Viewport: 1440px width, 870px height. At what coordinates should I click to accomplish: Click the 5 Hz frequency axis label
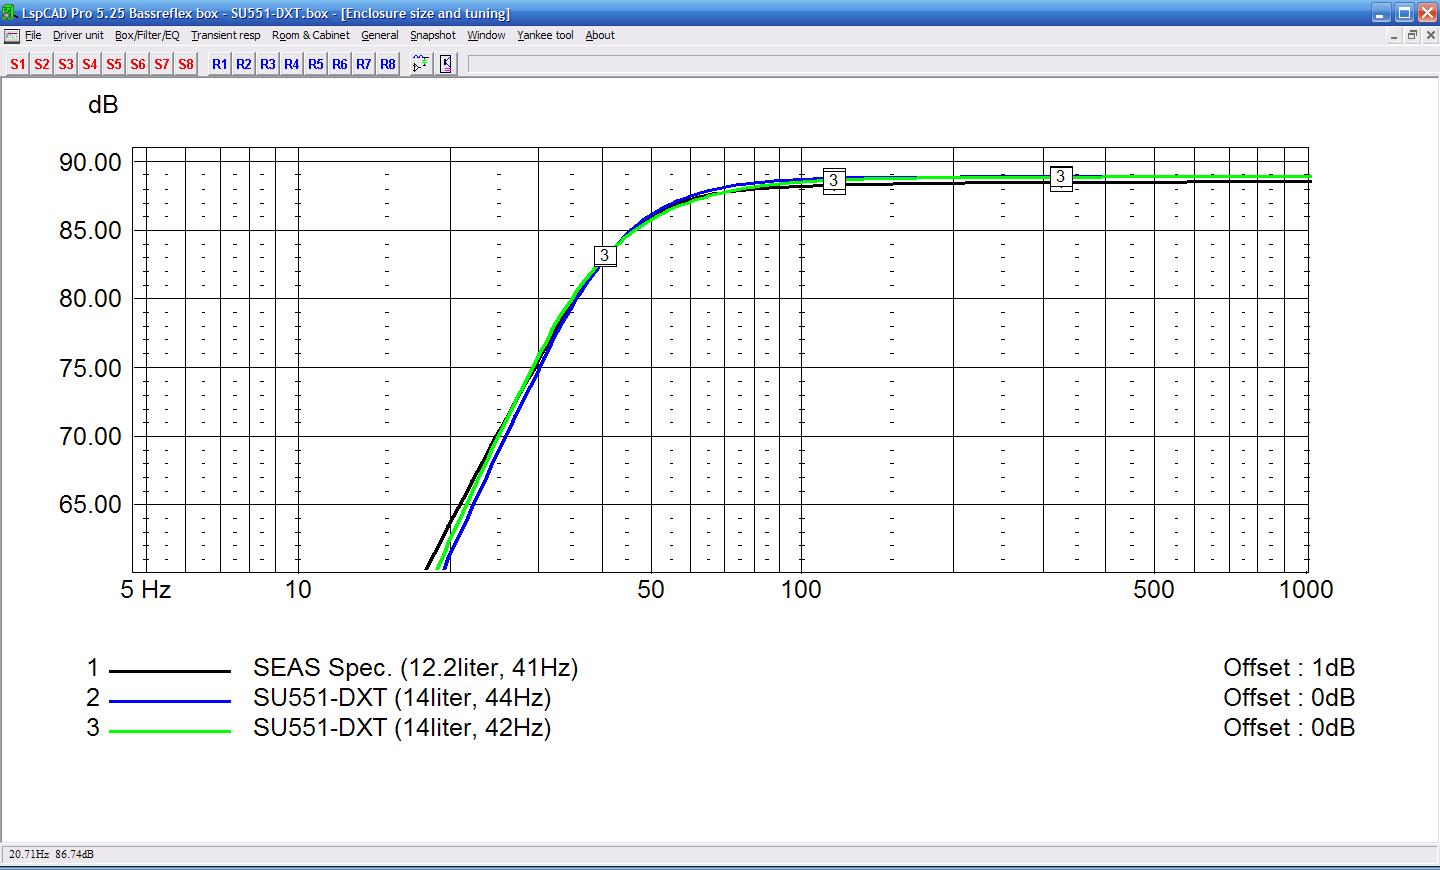pyautogui.click(x=146, y=590)
